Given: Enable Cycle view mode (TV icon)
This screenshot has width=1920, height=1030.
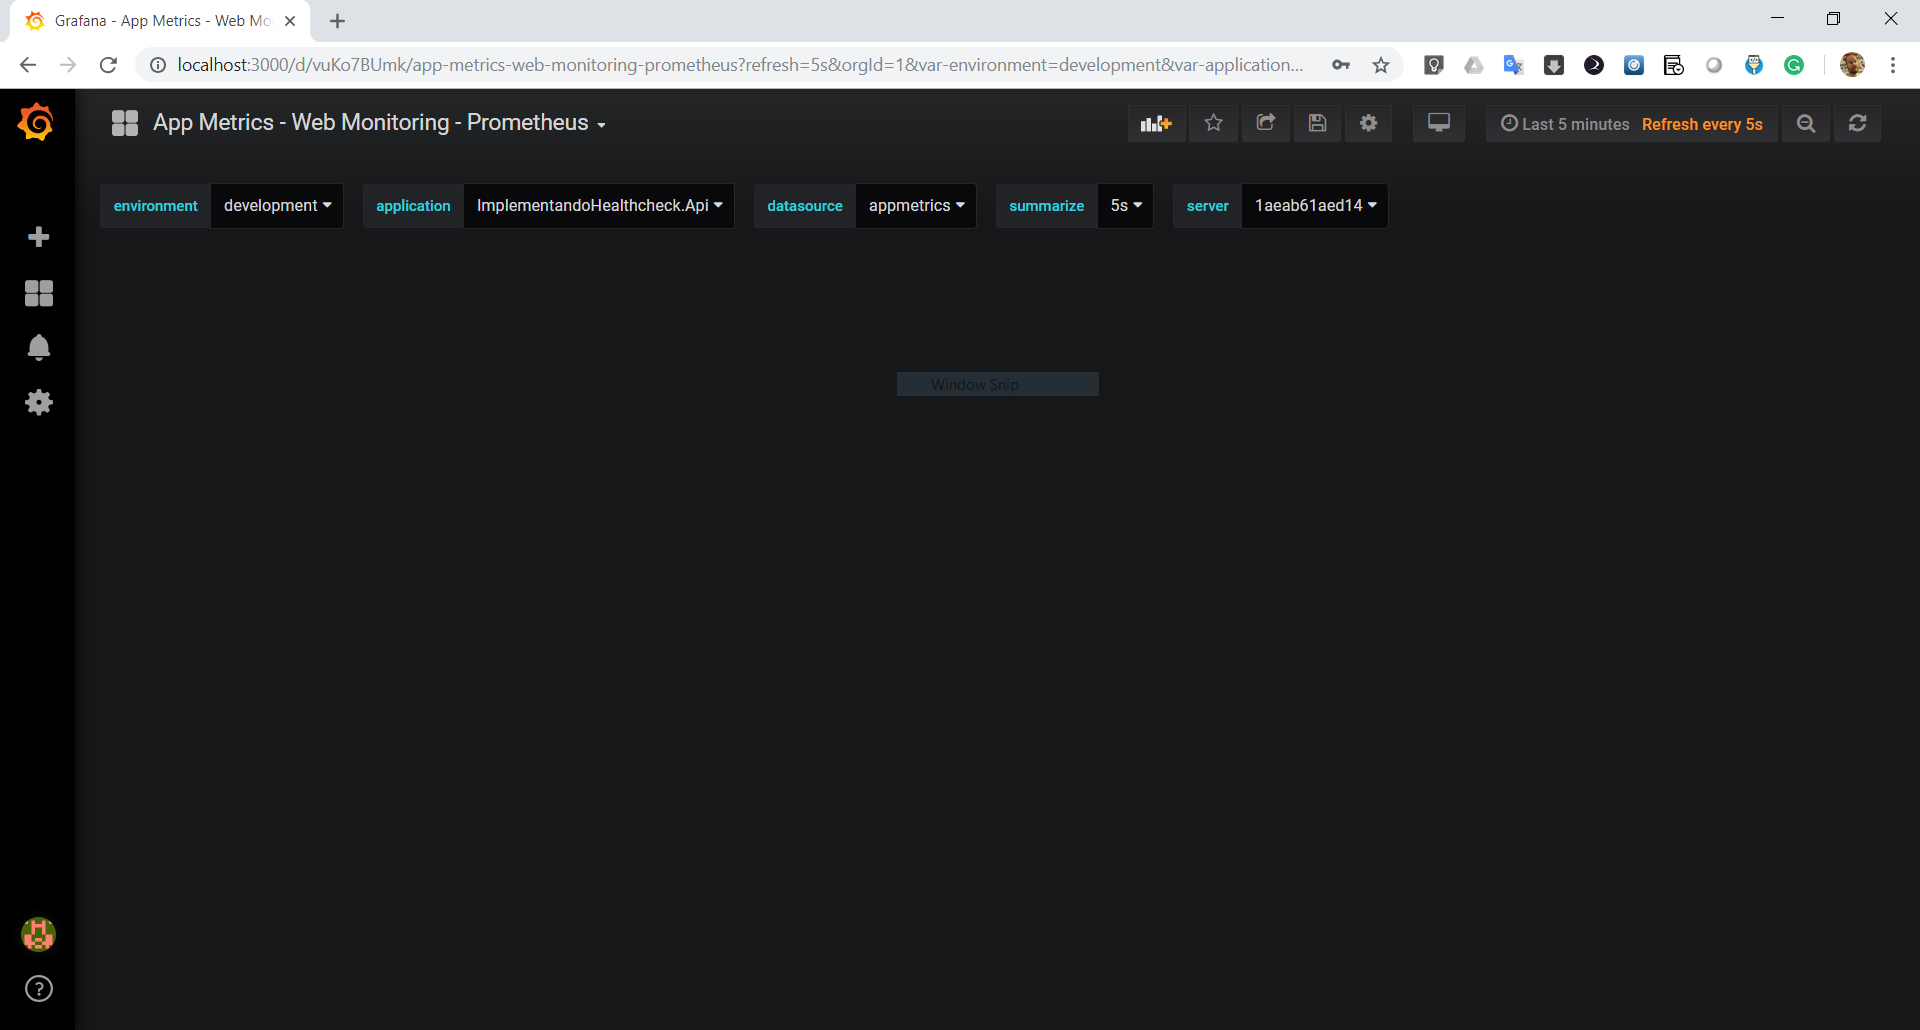Looking at the screenshot, I should pyautogui.click(x=1438, y=123).
